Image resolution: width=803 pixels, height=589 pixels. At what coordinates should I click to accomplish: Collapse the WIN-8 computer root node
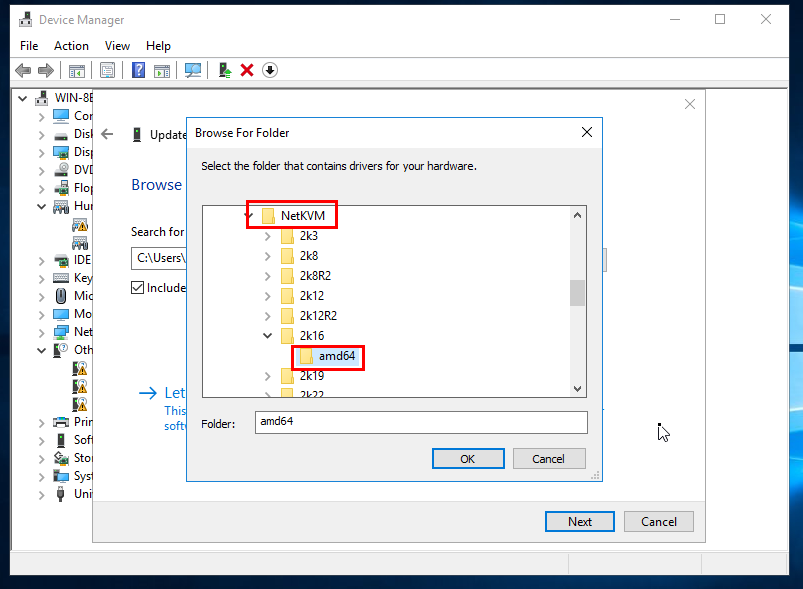click(x=23, y=98)
